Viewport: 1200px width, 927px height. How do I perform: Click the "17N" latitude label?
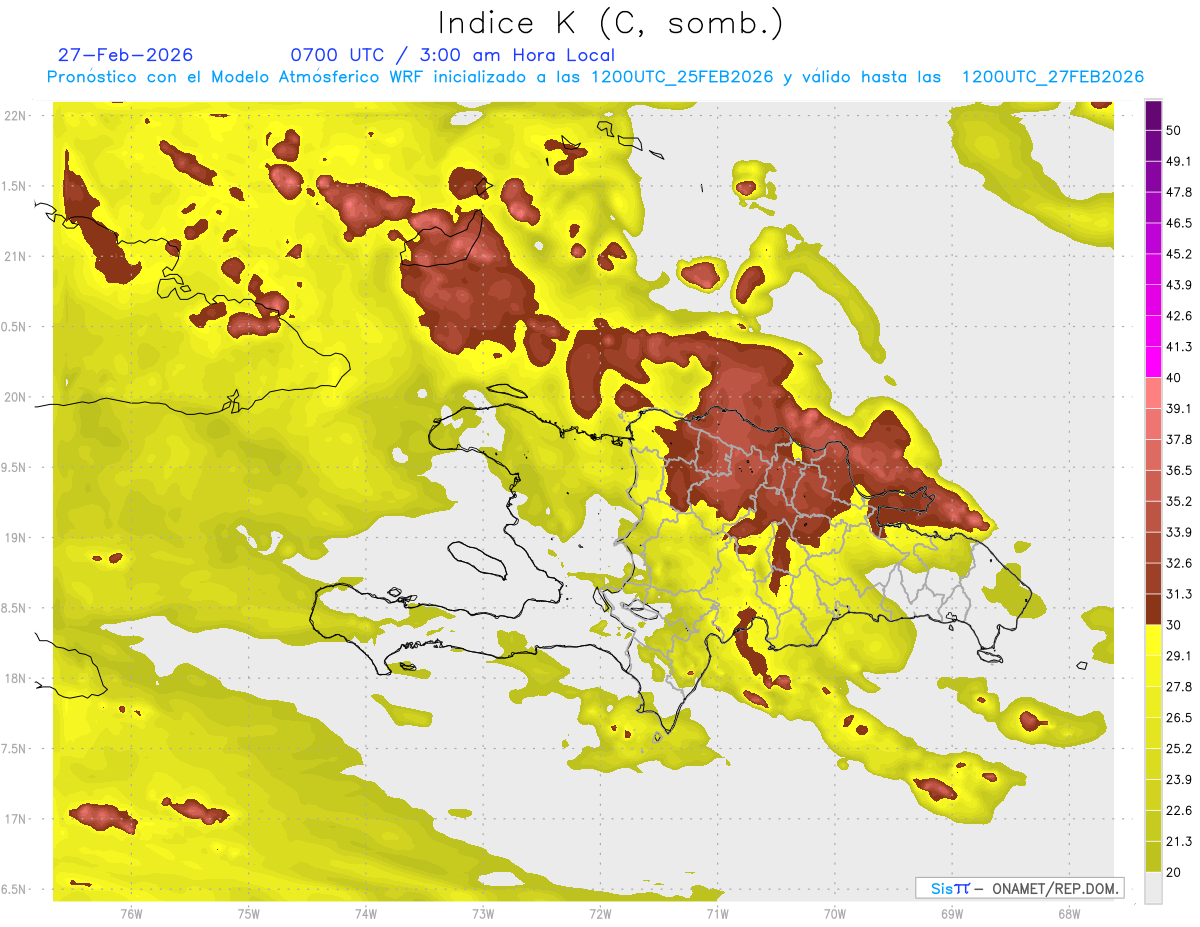15,820
